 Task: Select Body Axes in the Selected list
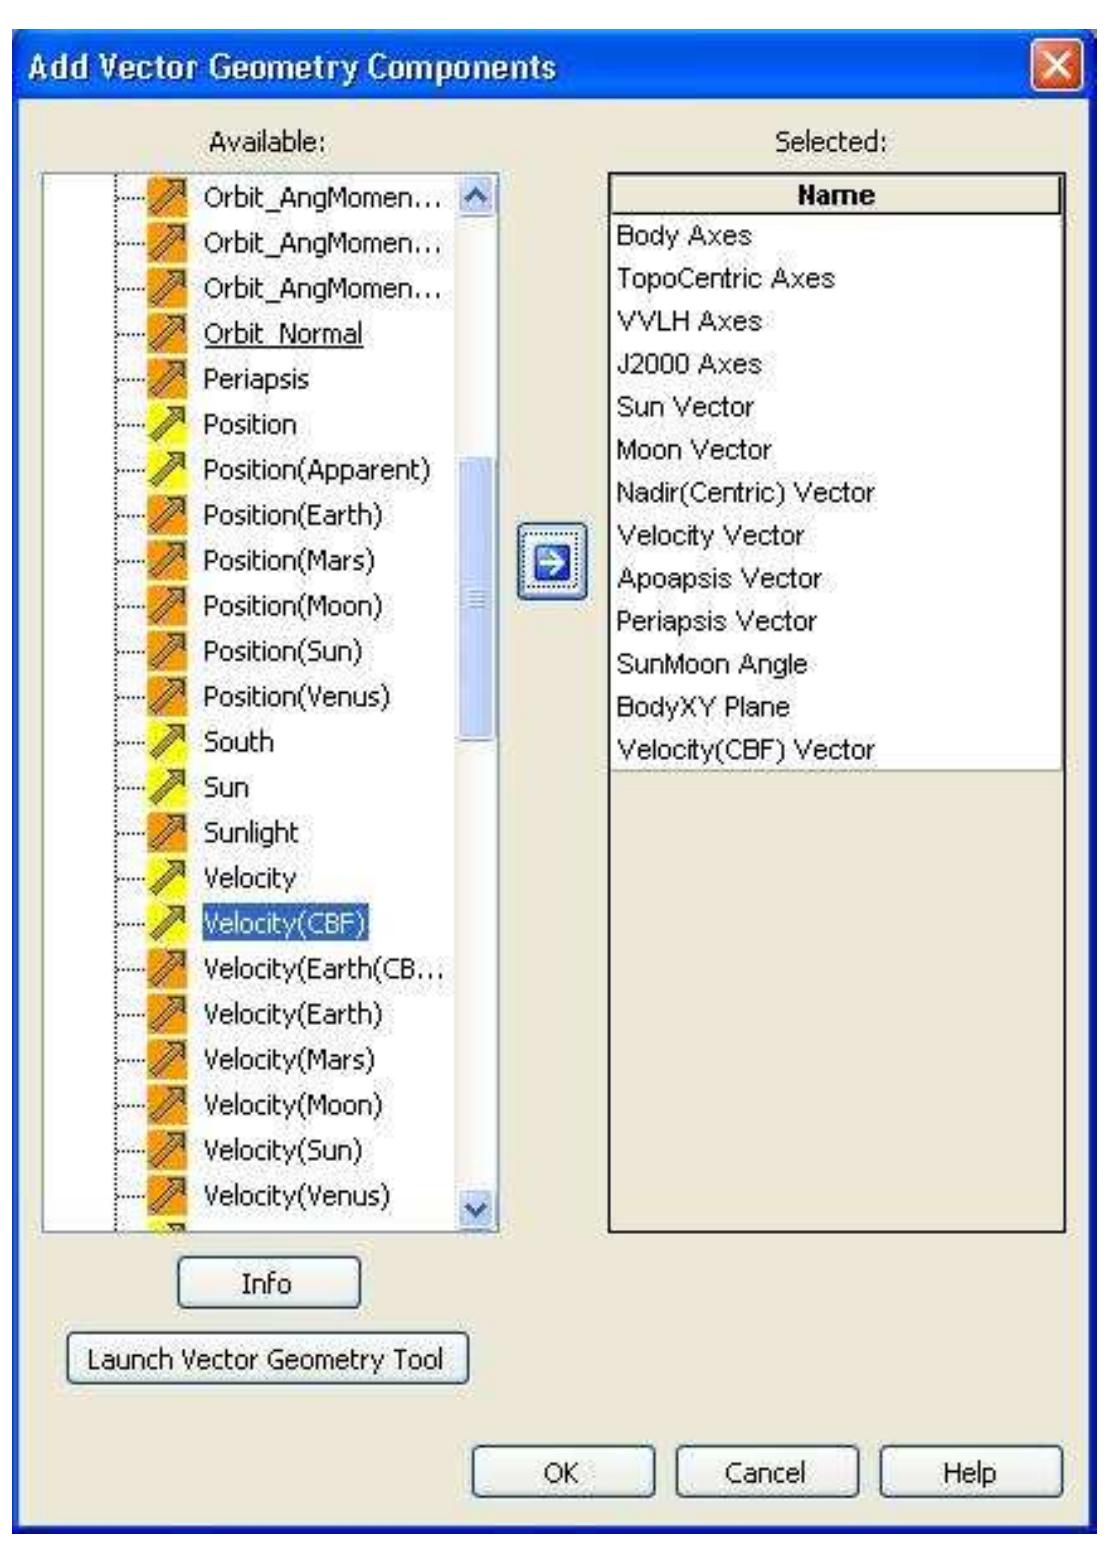684,236
